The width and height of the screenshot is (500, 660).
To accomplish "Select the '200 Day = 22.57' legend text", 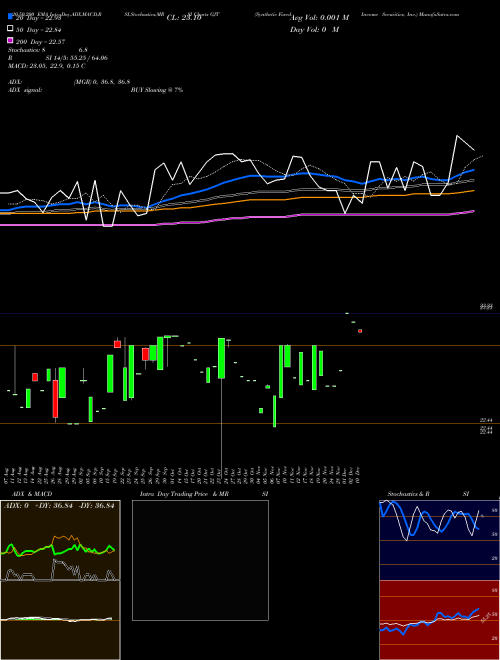I will point(40,41).
